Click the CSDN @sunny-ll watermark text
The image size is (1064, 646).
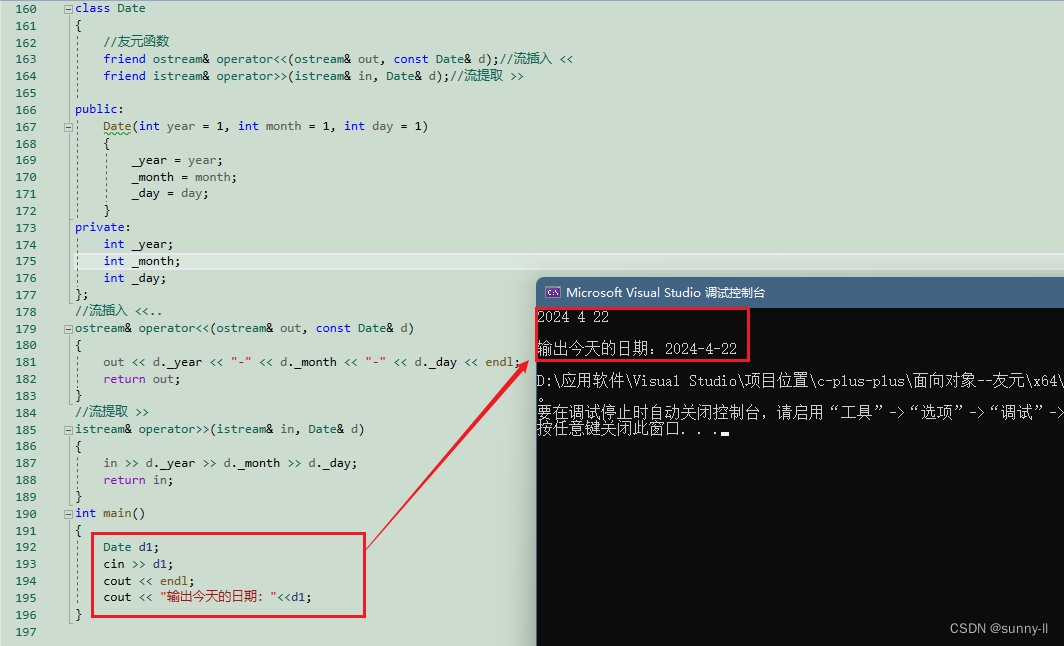pos(999,628)
